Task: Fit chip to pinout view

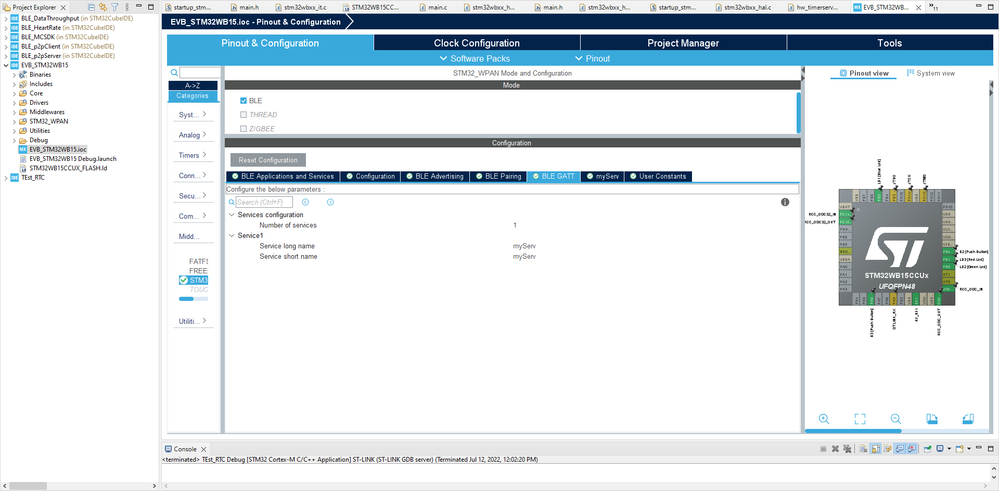Action: tap(860, 418)
